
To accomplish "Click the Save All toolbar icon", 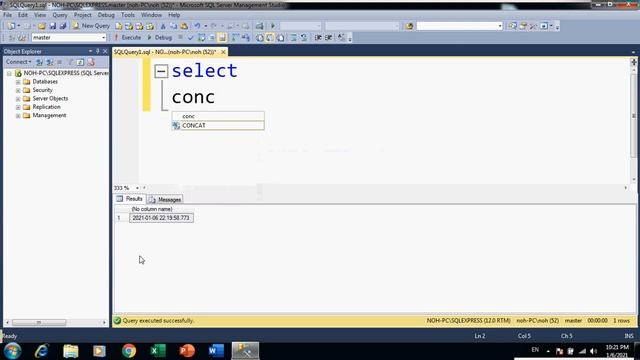I will pyautogui.click(x=62, y=26).
